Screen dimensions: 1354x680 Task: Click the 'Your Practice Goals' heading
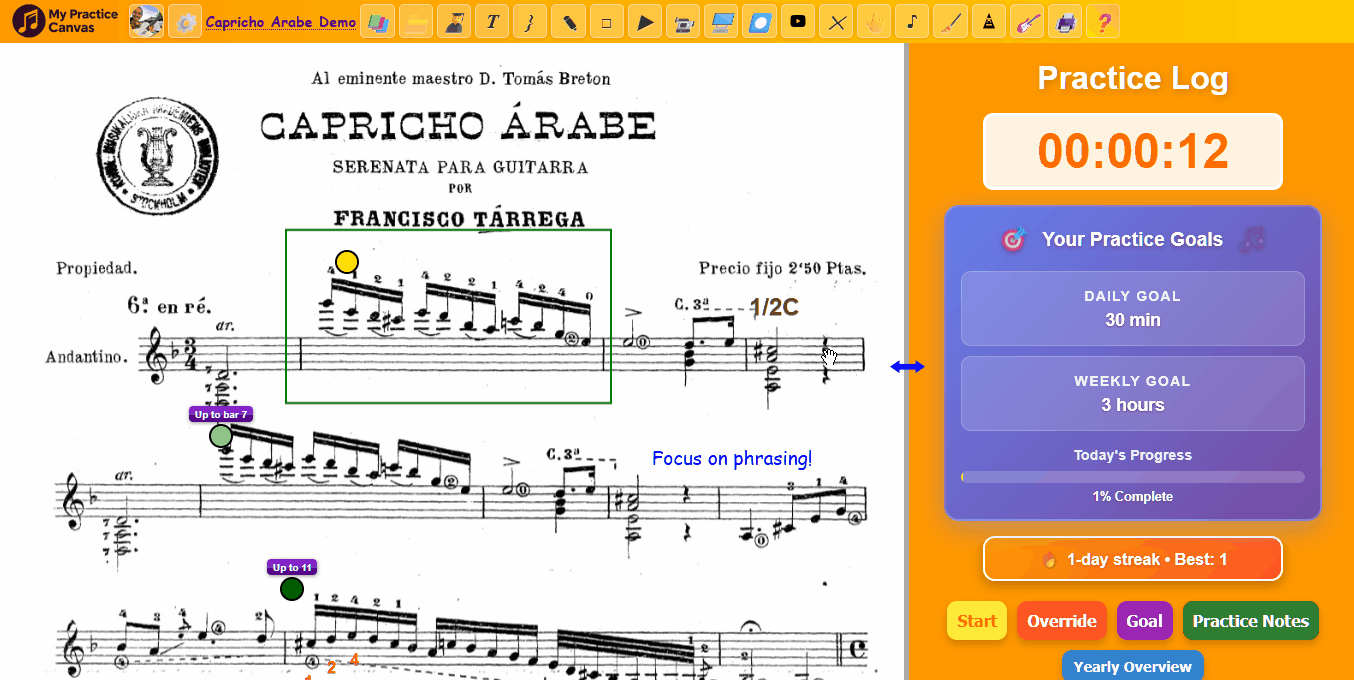point(1132,239)
